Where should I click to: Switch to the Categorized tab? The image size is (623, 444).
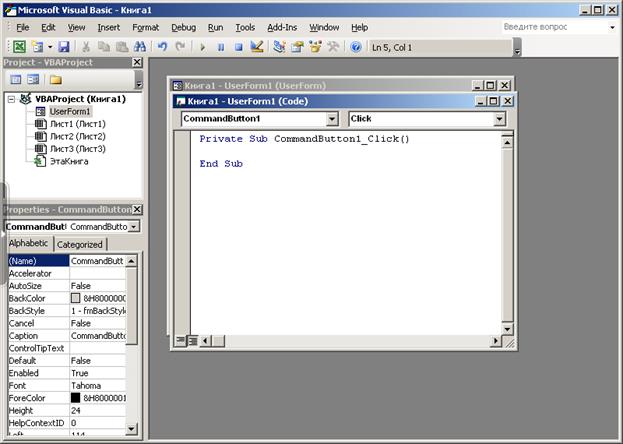coord(79,244)
